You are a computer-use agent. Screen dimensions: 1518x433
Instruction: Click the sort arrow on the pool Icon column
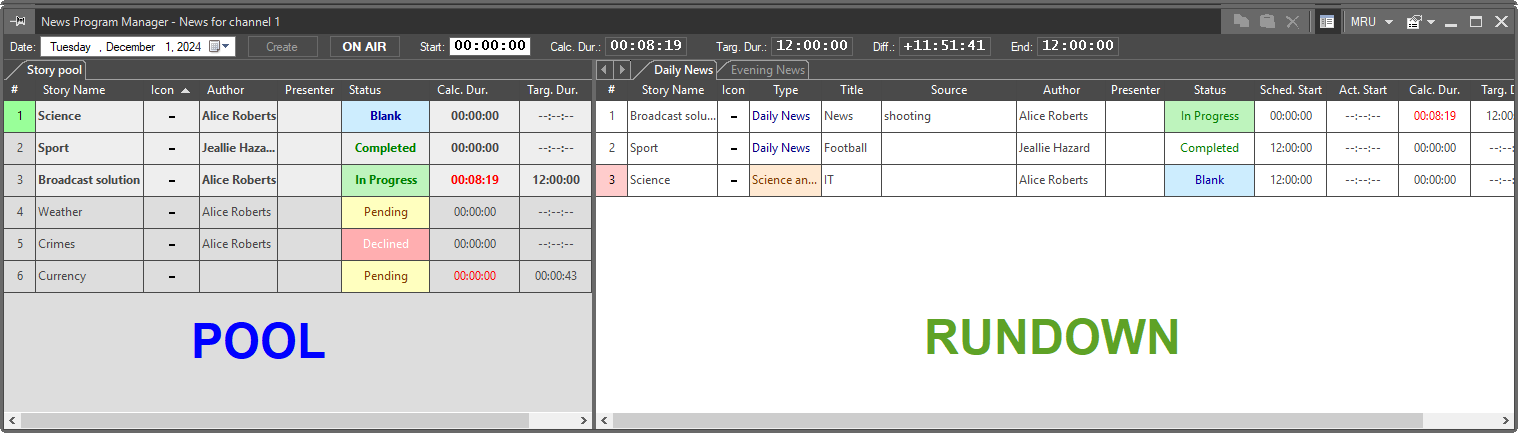coord(185,90)
